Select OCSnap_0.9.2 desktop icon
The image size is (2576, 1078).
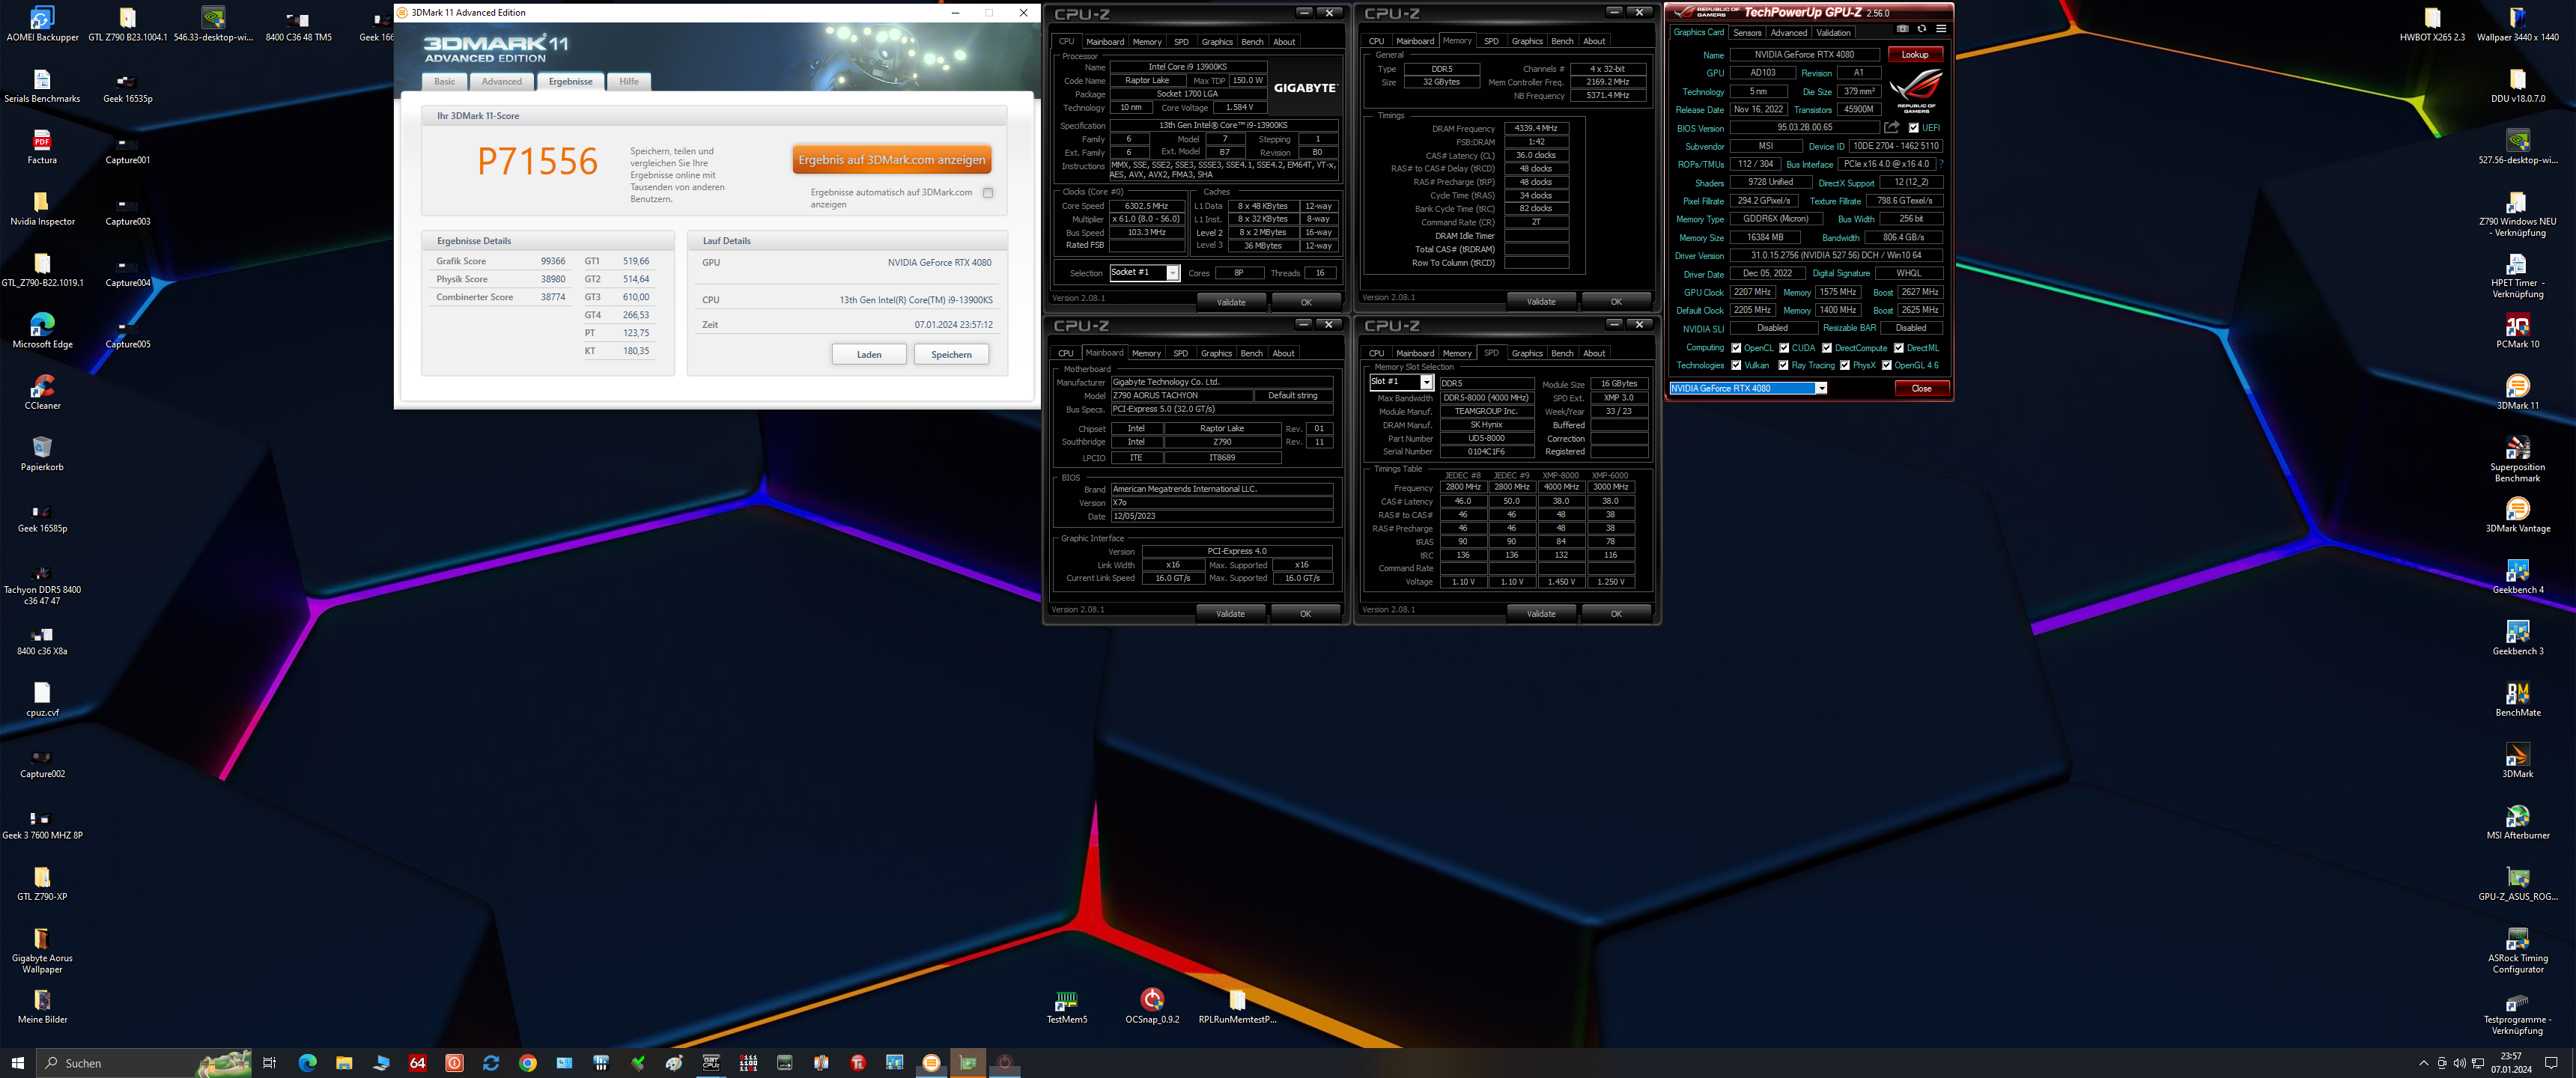click(x=1152, y=1006)
